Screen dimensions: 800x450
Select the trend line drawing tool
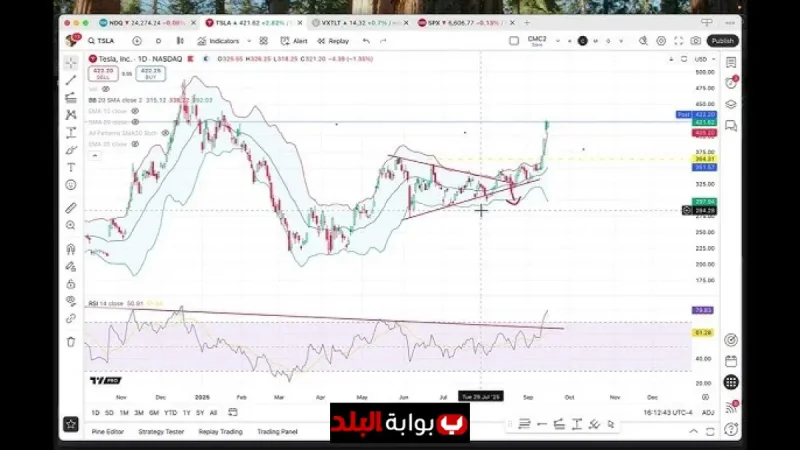click(71, 80)
